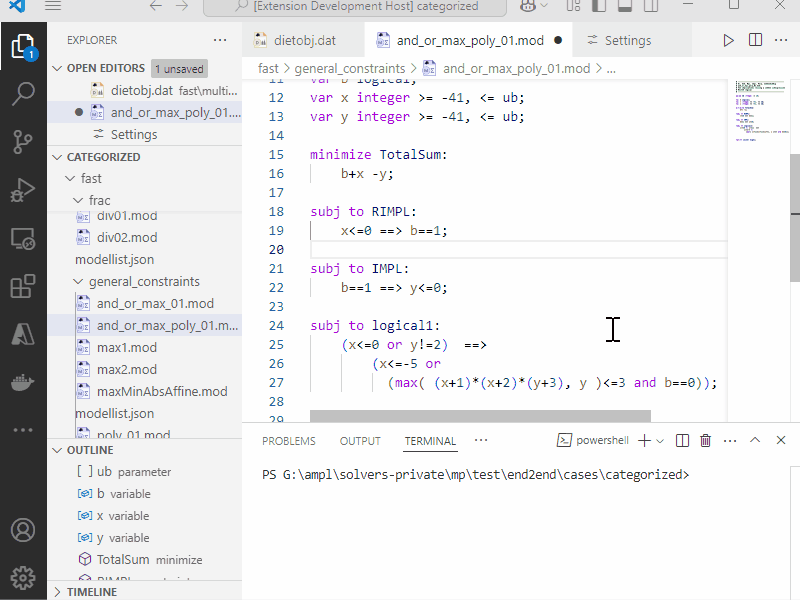Open the Output panel tab
This screenshot has width=800, height=600.
(360, 441)
